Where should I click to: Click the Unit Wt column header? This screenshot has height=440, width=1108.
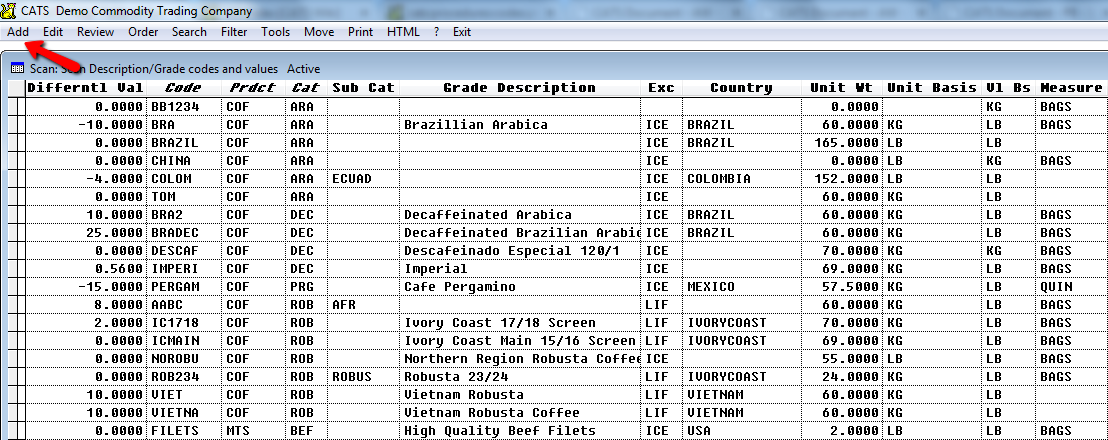pyautogui.click(x=841, y=88)
